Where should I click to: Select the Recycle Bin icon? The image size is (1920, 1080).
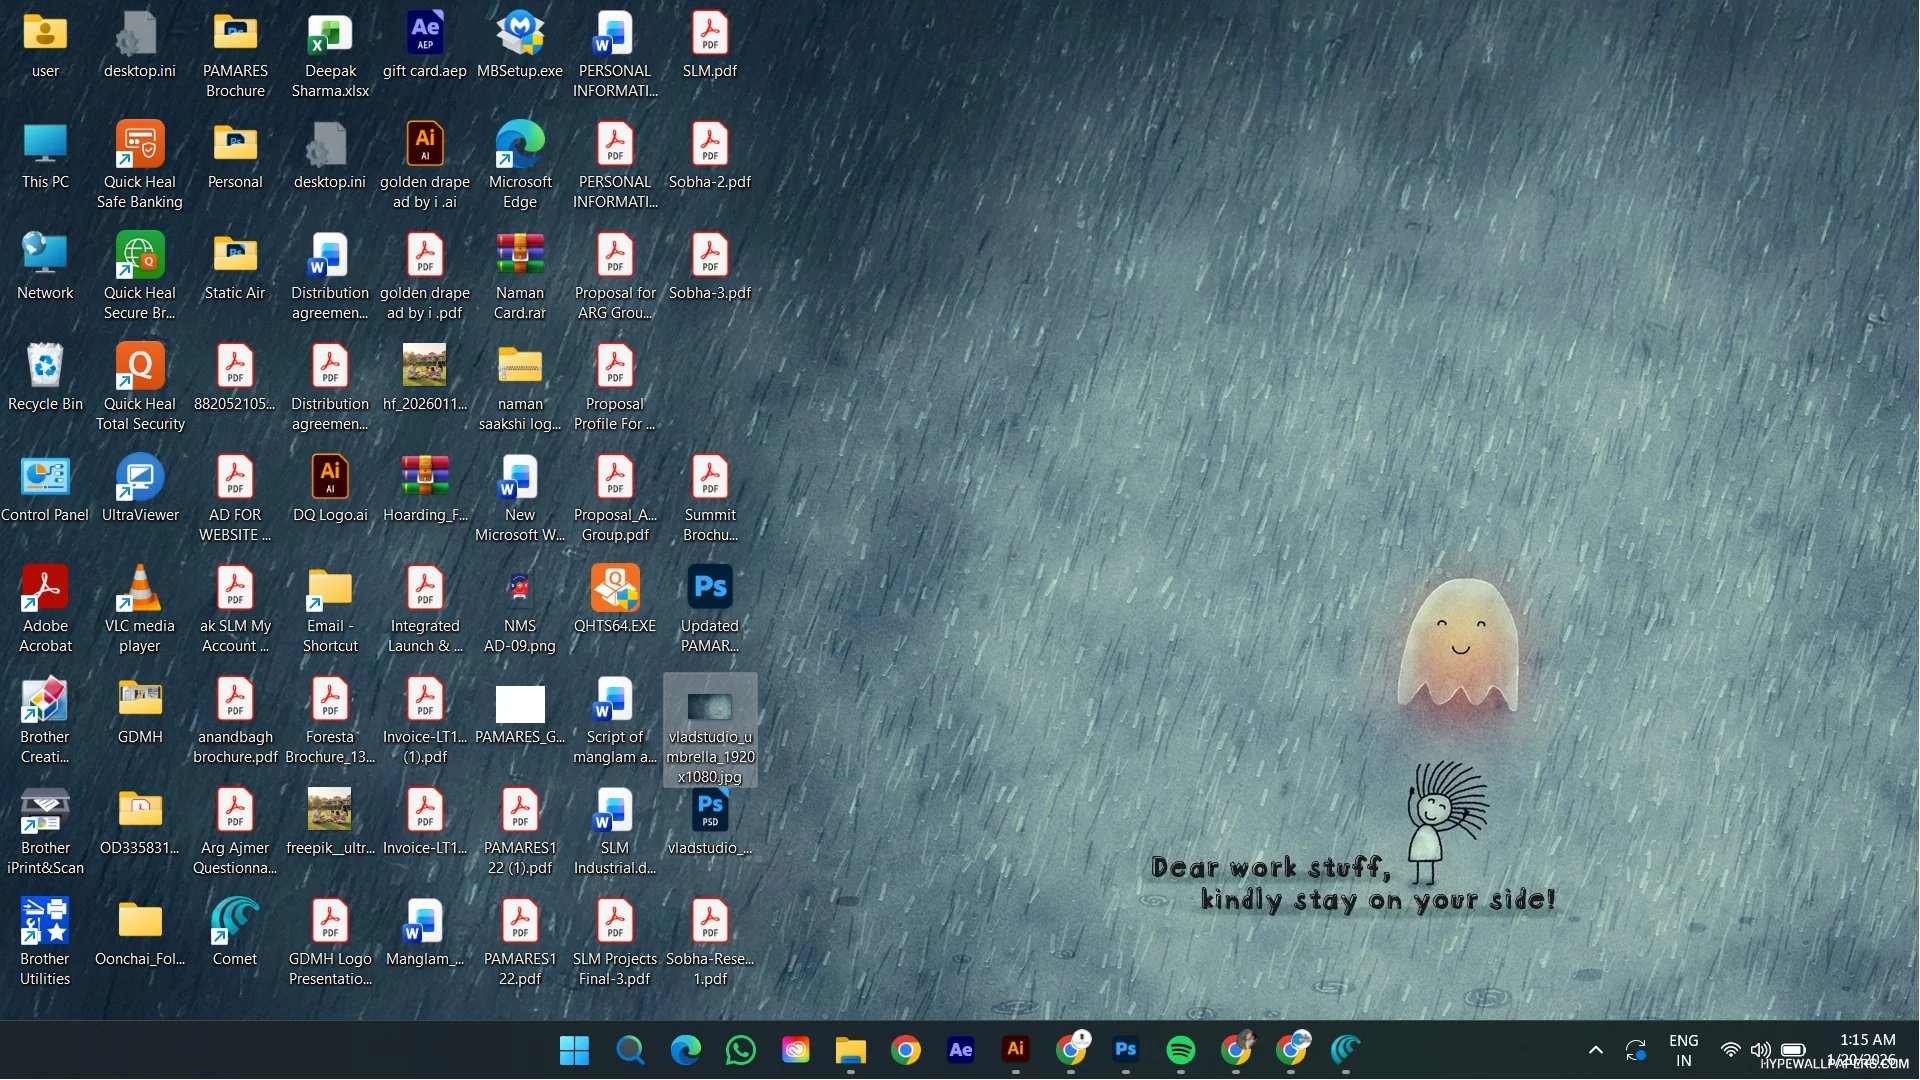[x=45, y=368]
